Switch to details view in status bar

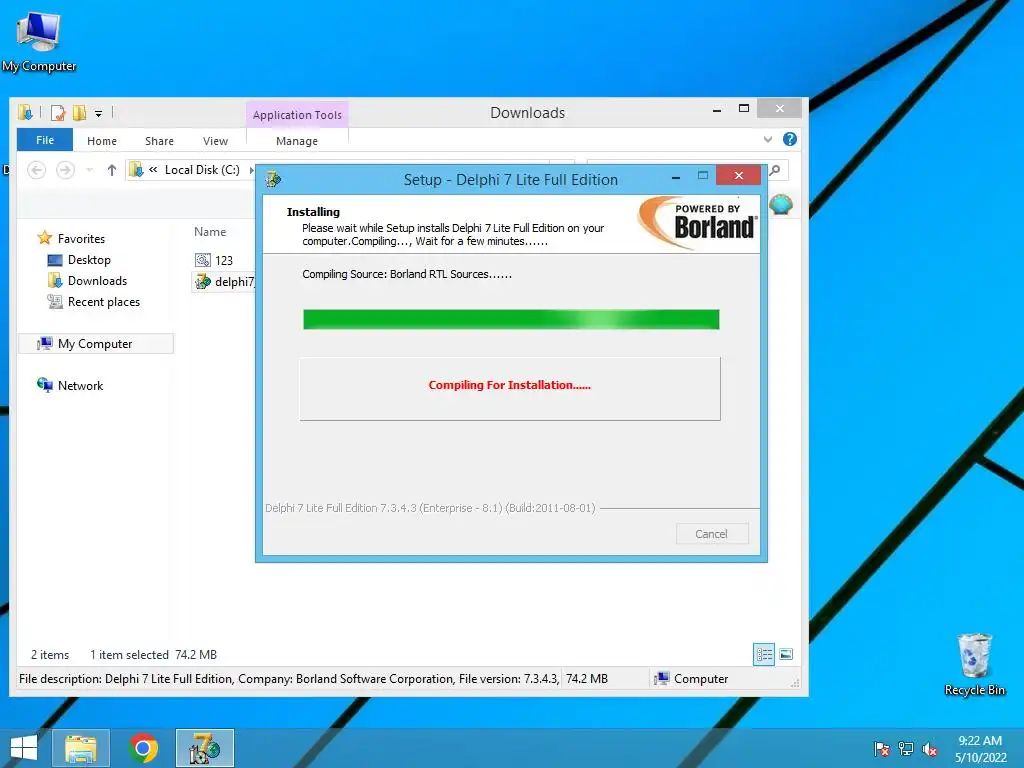tap(764, 654)
